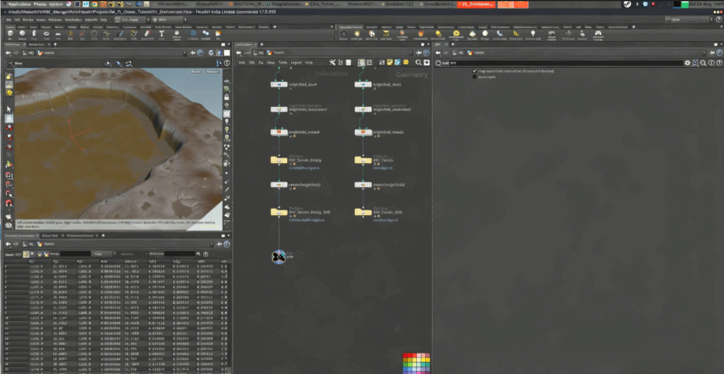
Task: Select the Tube shelf tool
Action: click(34, 35)
